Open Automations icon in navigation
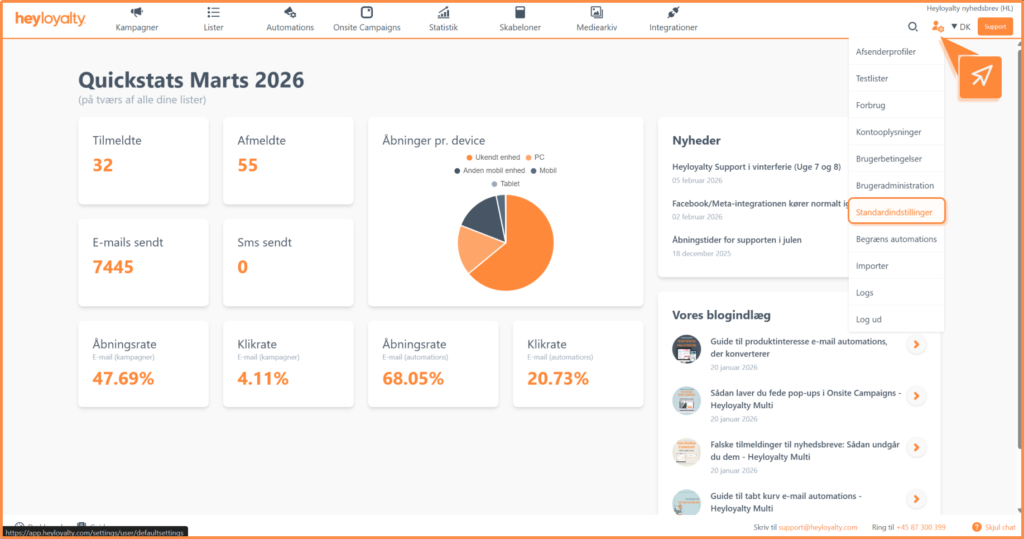 [x=289, y=13]
